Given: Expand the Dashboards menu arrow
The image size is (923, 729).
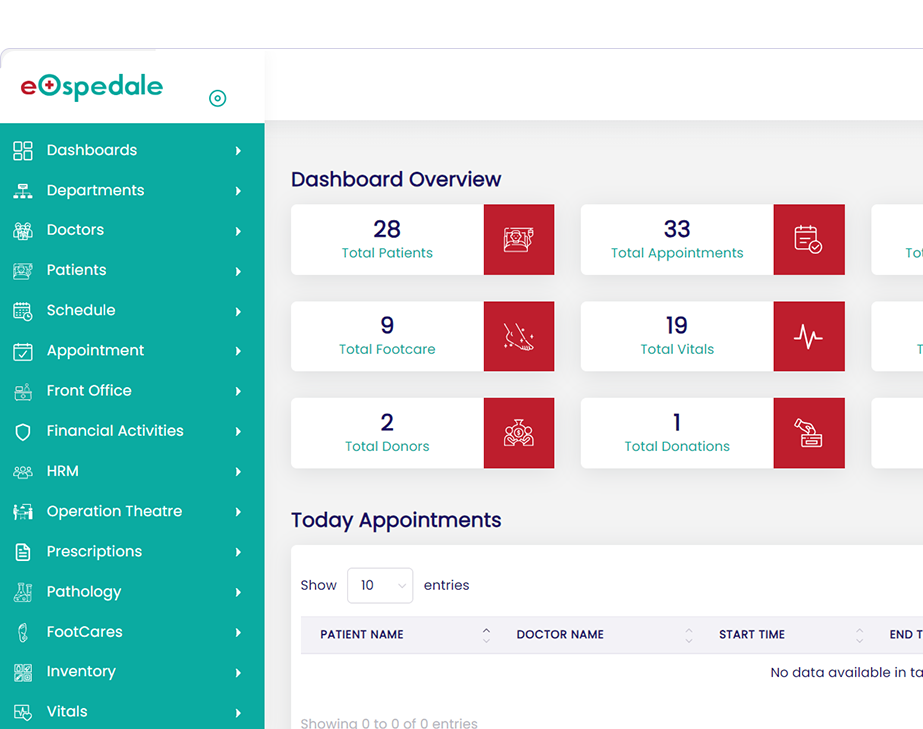Looking at the screenshot, I should [x=238, y=151].
